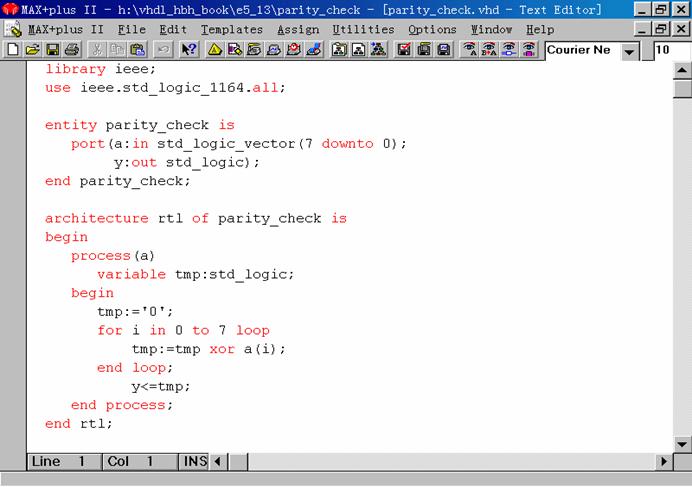Click the line 'y:out std_logic);'
692x487 pixels.
187,162
